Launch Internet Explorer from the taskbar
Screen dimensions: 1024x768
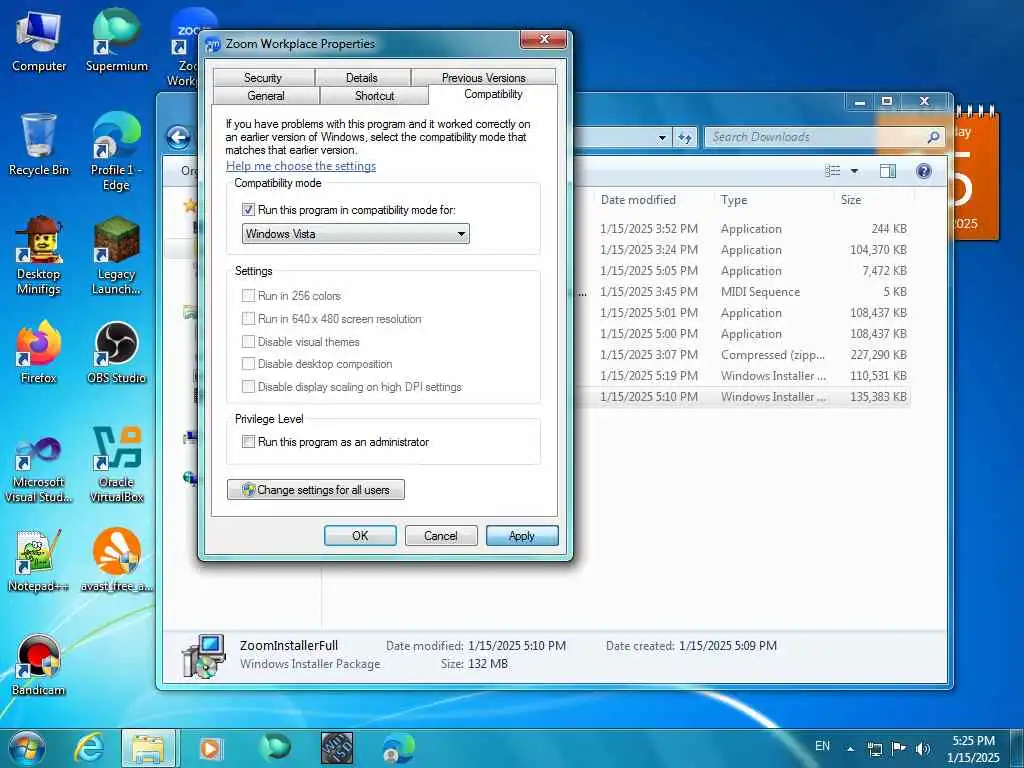(89, 748)
